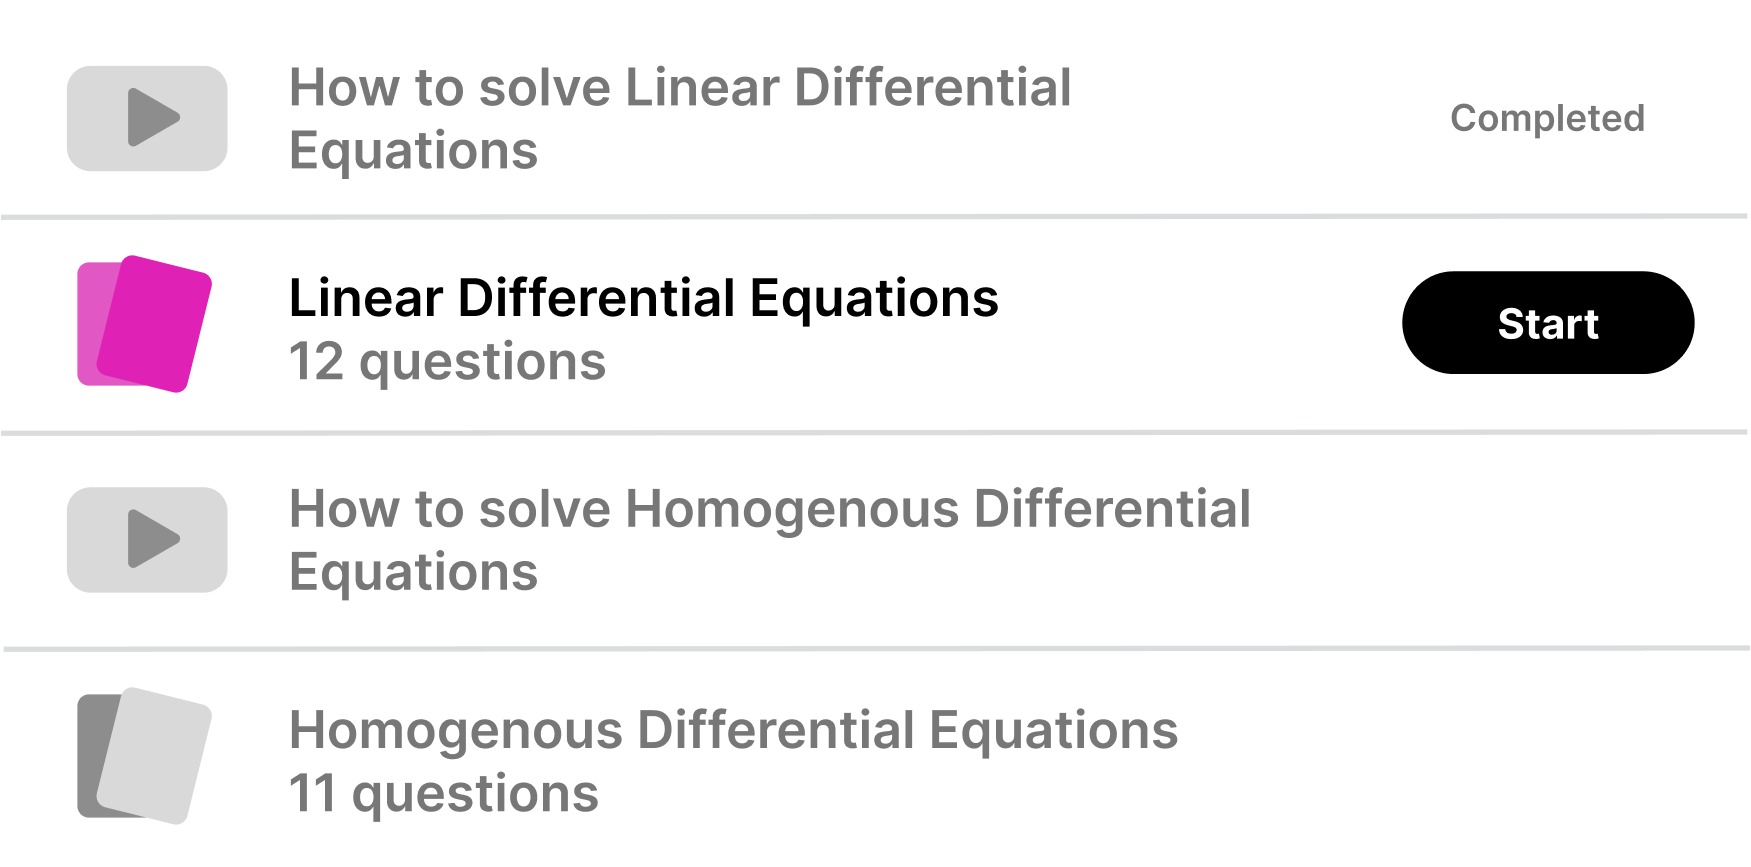The image size is (1751, 867).
Task: Start the Linear Differential Equations quiz
Action: coord(1547,323)
